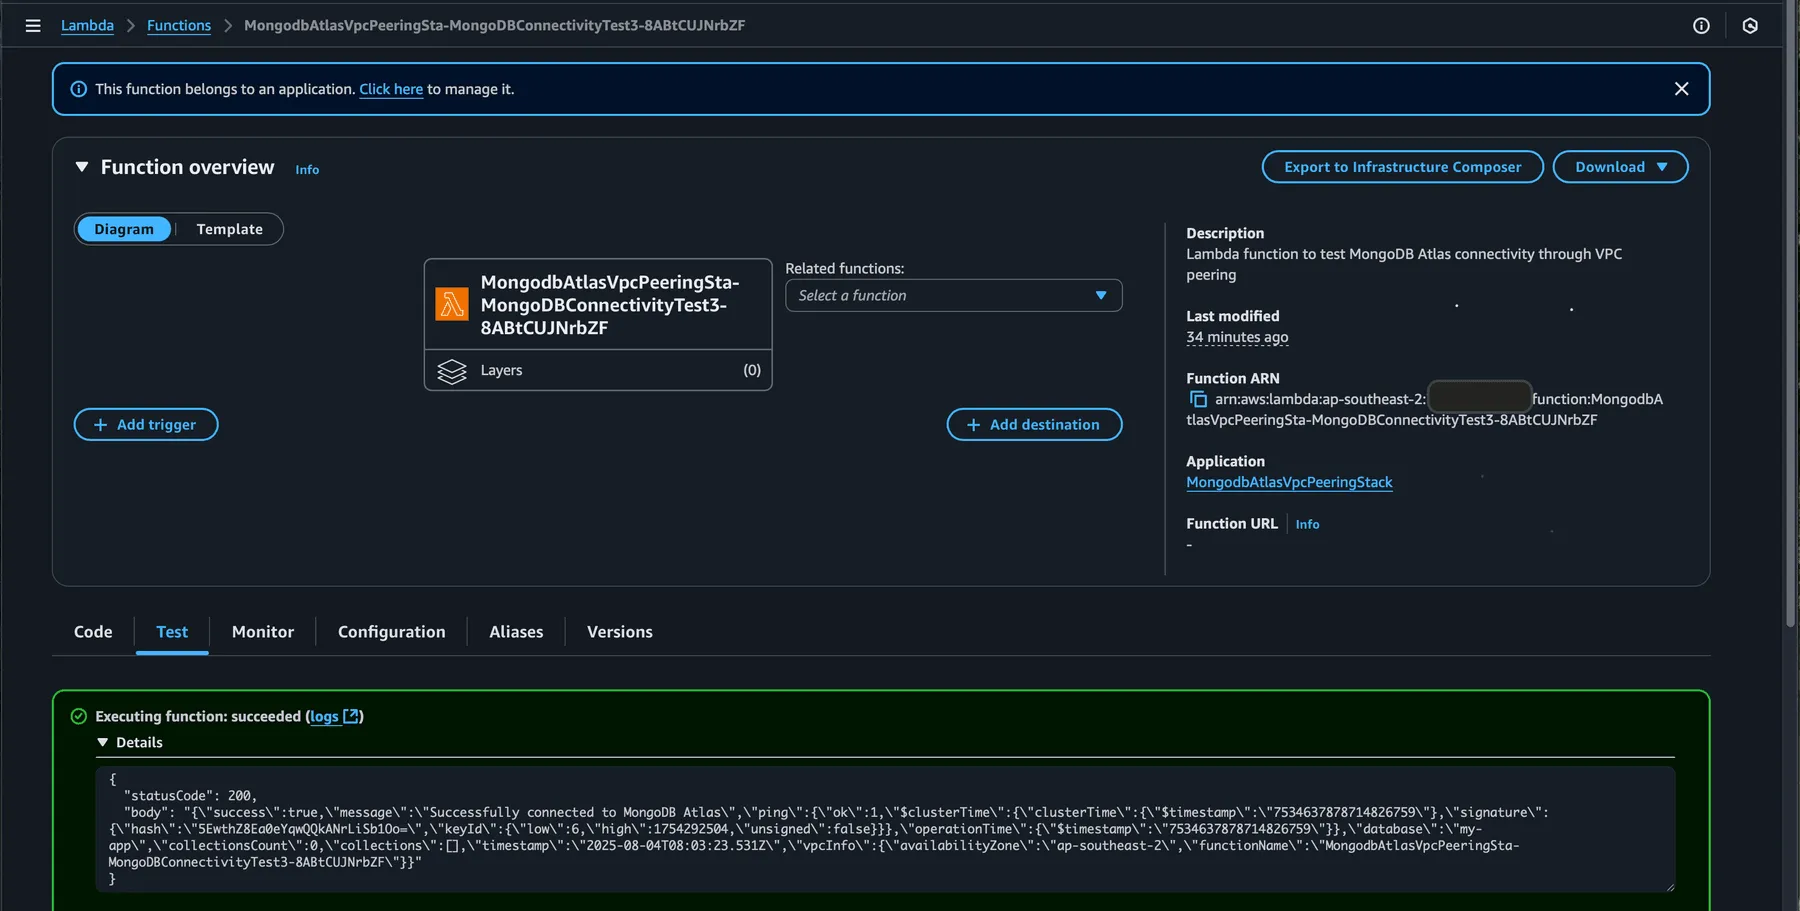
Task: Click the function name card in diagram
Action: (x=598, y=304)
